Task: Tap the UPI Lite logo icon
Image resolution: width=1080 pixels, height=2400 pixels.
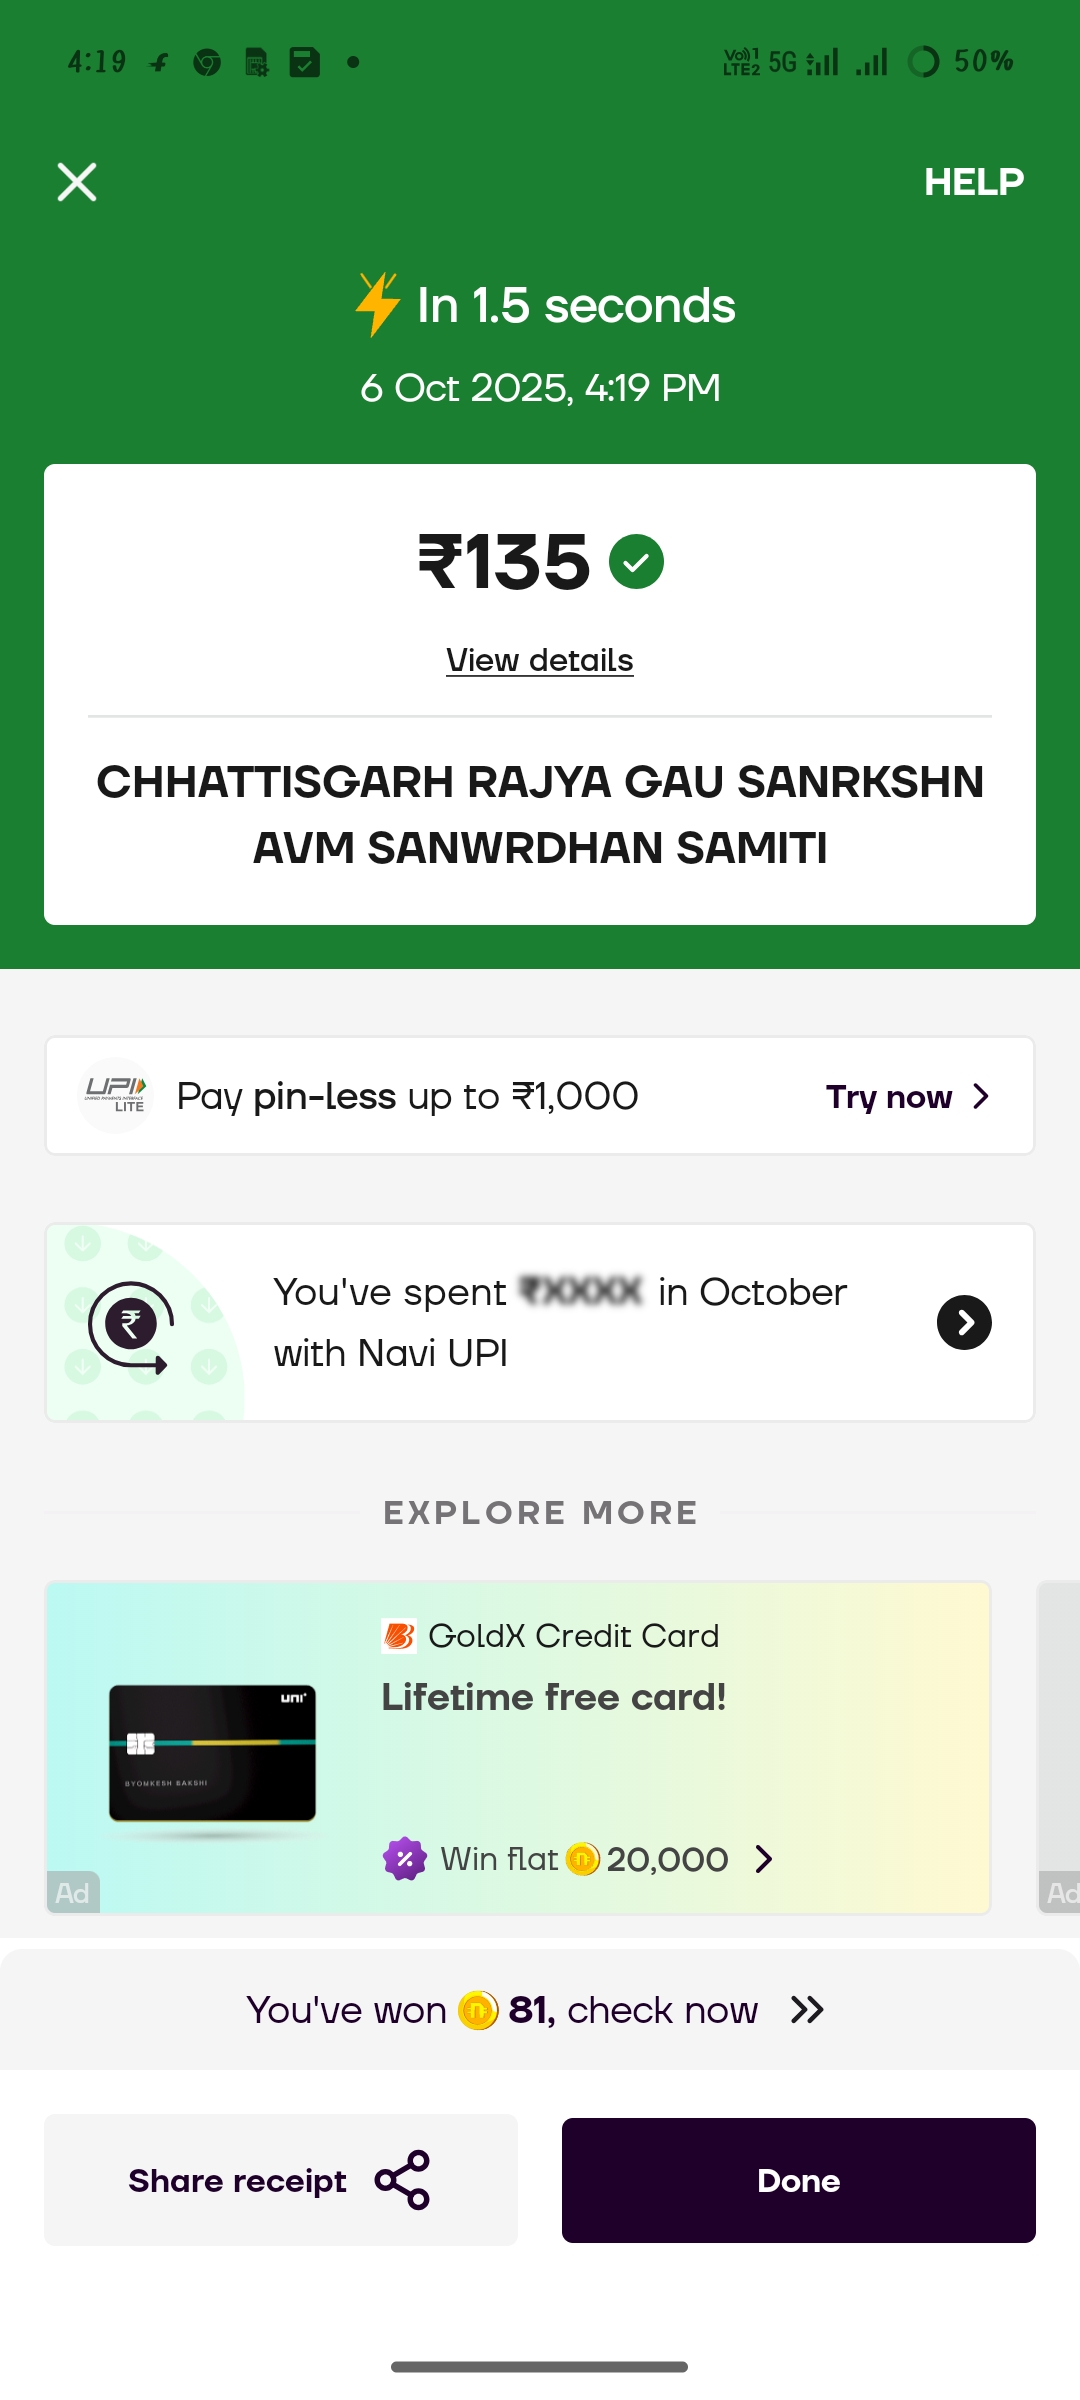Action: tap(115, 1095)
